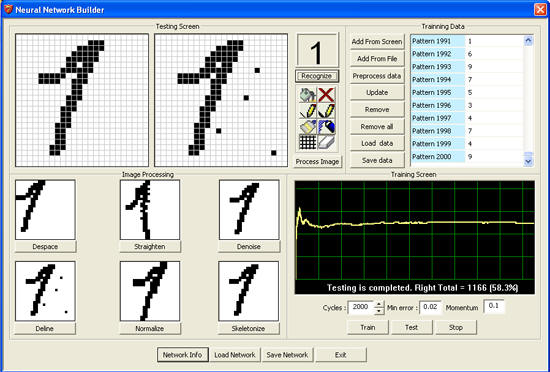Image resolution: width=550 pixels, height=372 pixels.
Task: Toggle the grid icon in tool palette
Action: (308, 142)
